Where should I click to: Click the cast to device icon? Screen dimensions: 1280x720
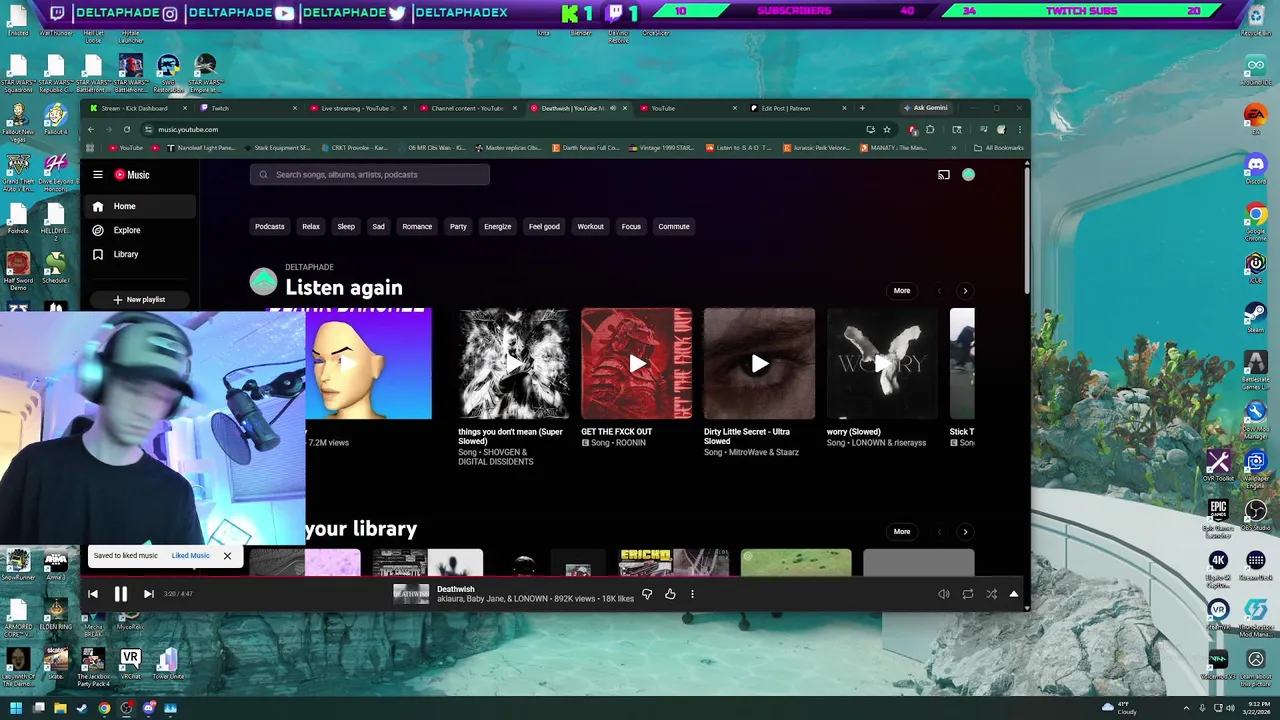pyautogui.click(x=943, y=174)
